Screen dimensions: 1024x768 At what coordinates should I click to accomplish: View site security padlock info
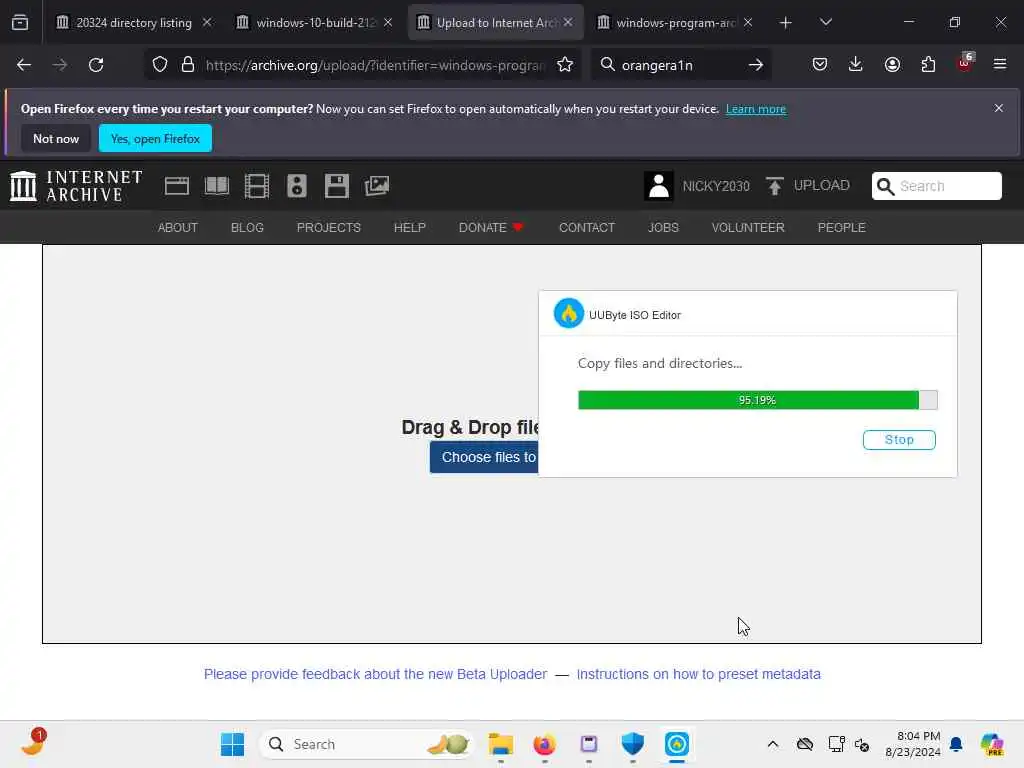click(x=188, y=65)
